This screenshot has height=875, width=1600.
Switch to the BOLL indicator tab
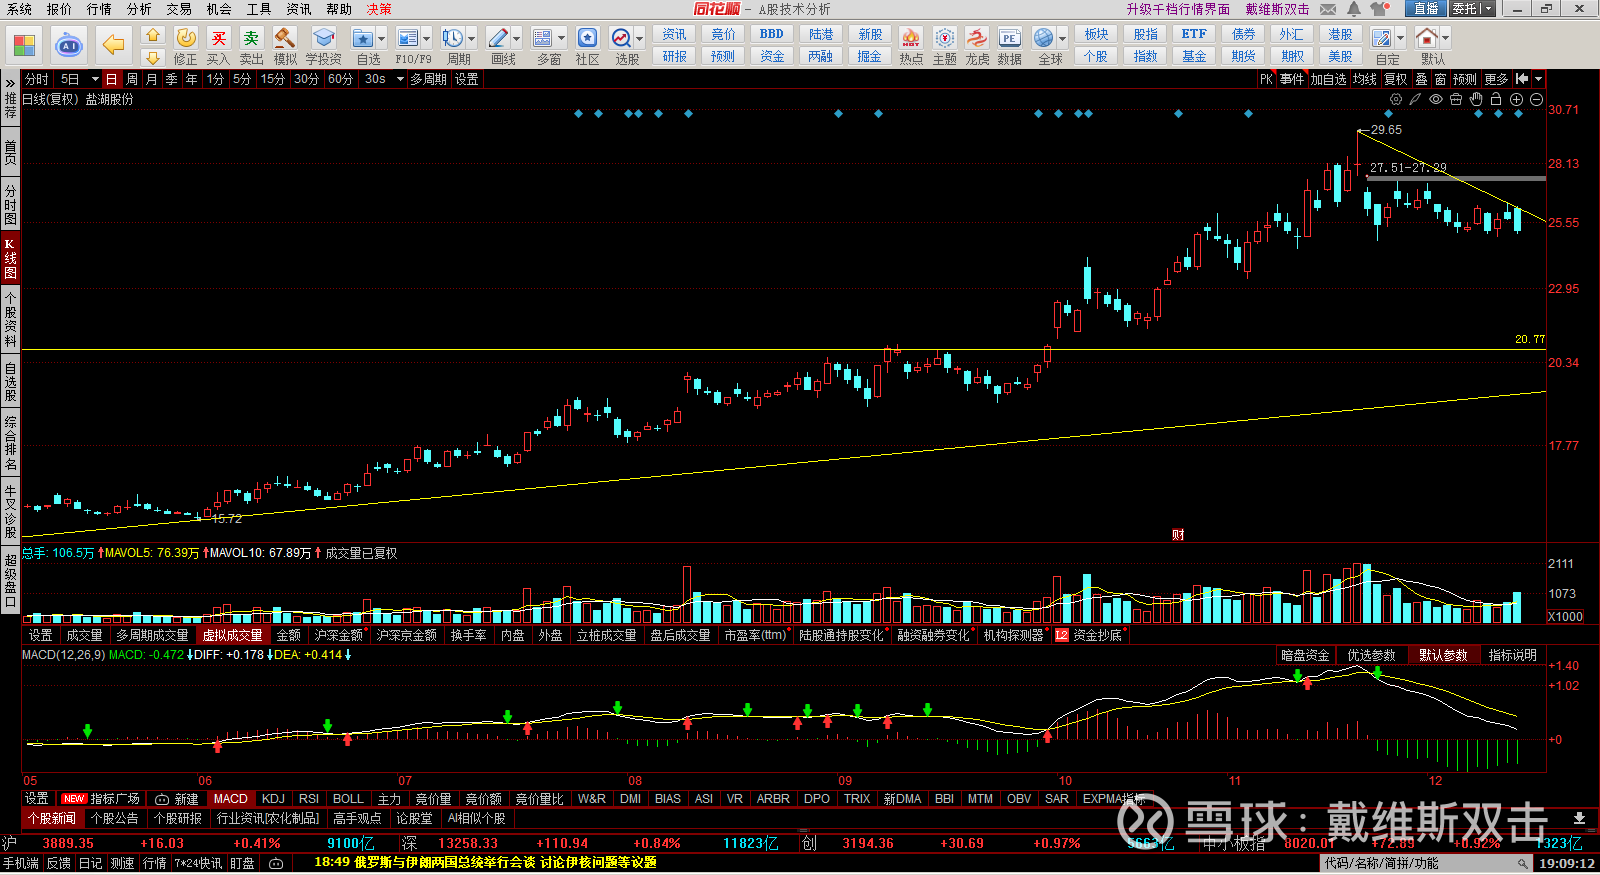pyautogui.click(x=348, y=799)
